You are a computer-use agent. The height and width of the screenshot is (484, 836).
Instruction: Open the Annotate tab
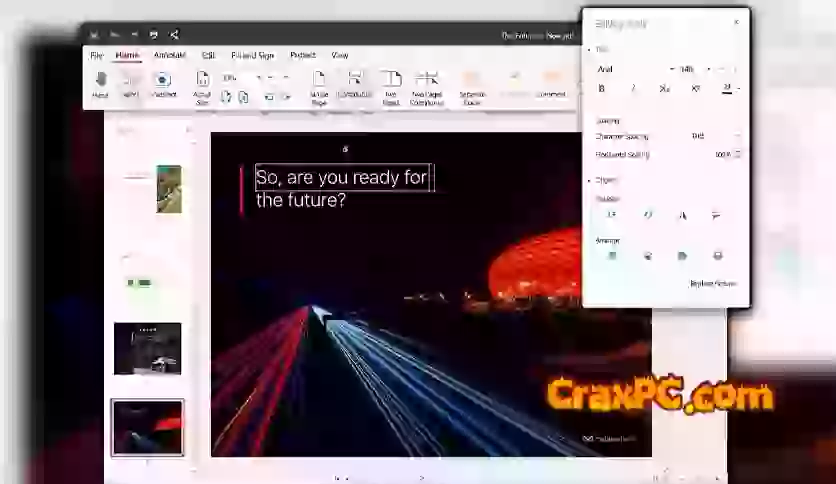pos(170,55)
